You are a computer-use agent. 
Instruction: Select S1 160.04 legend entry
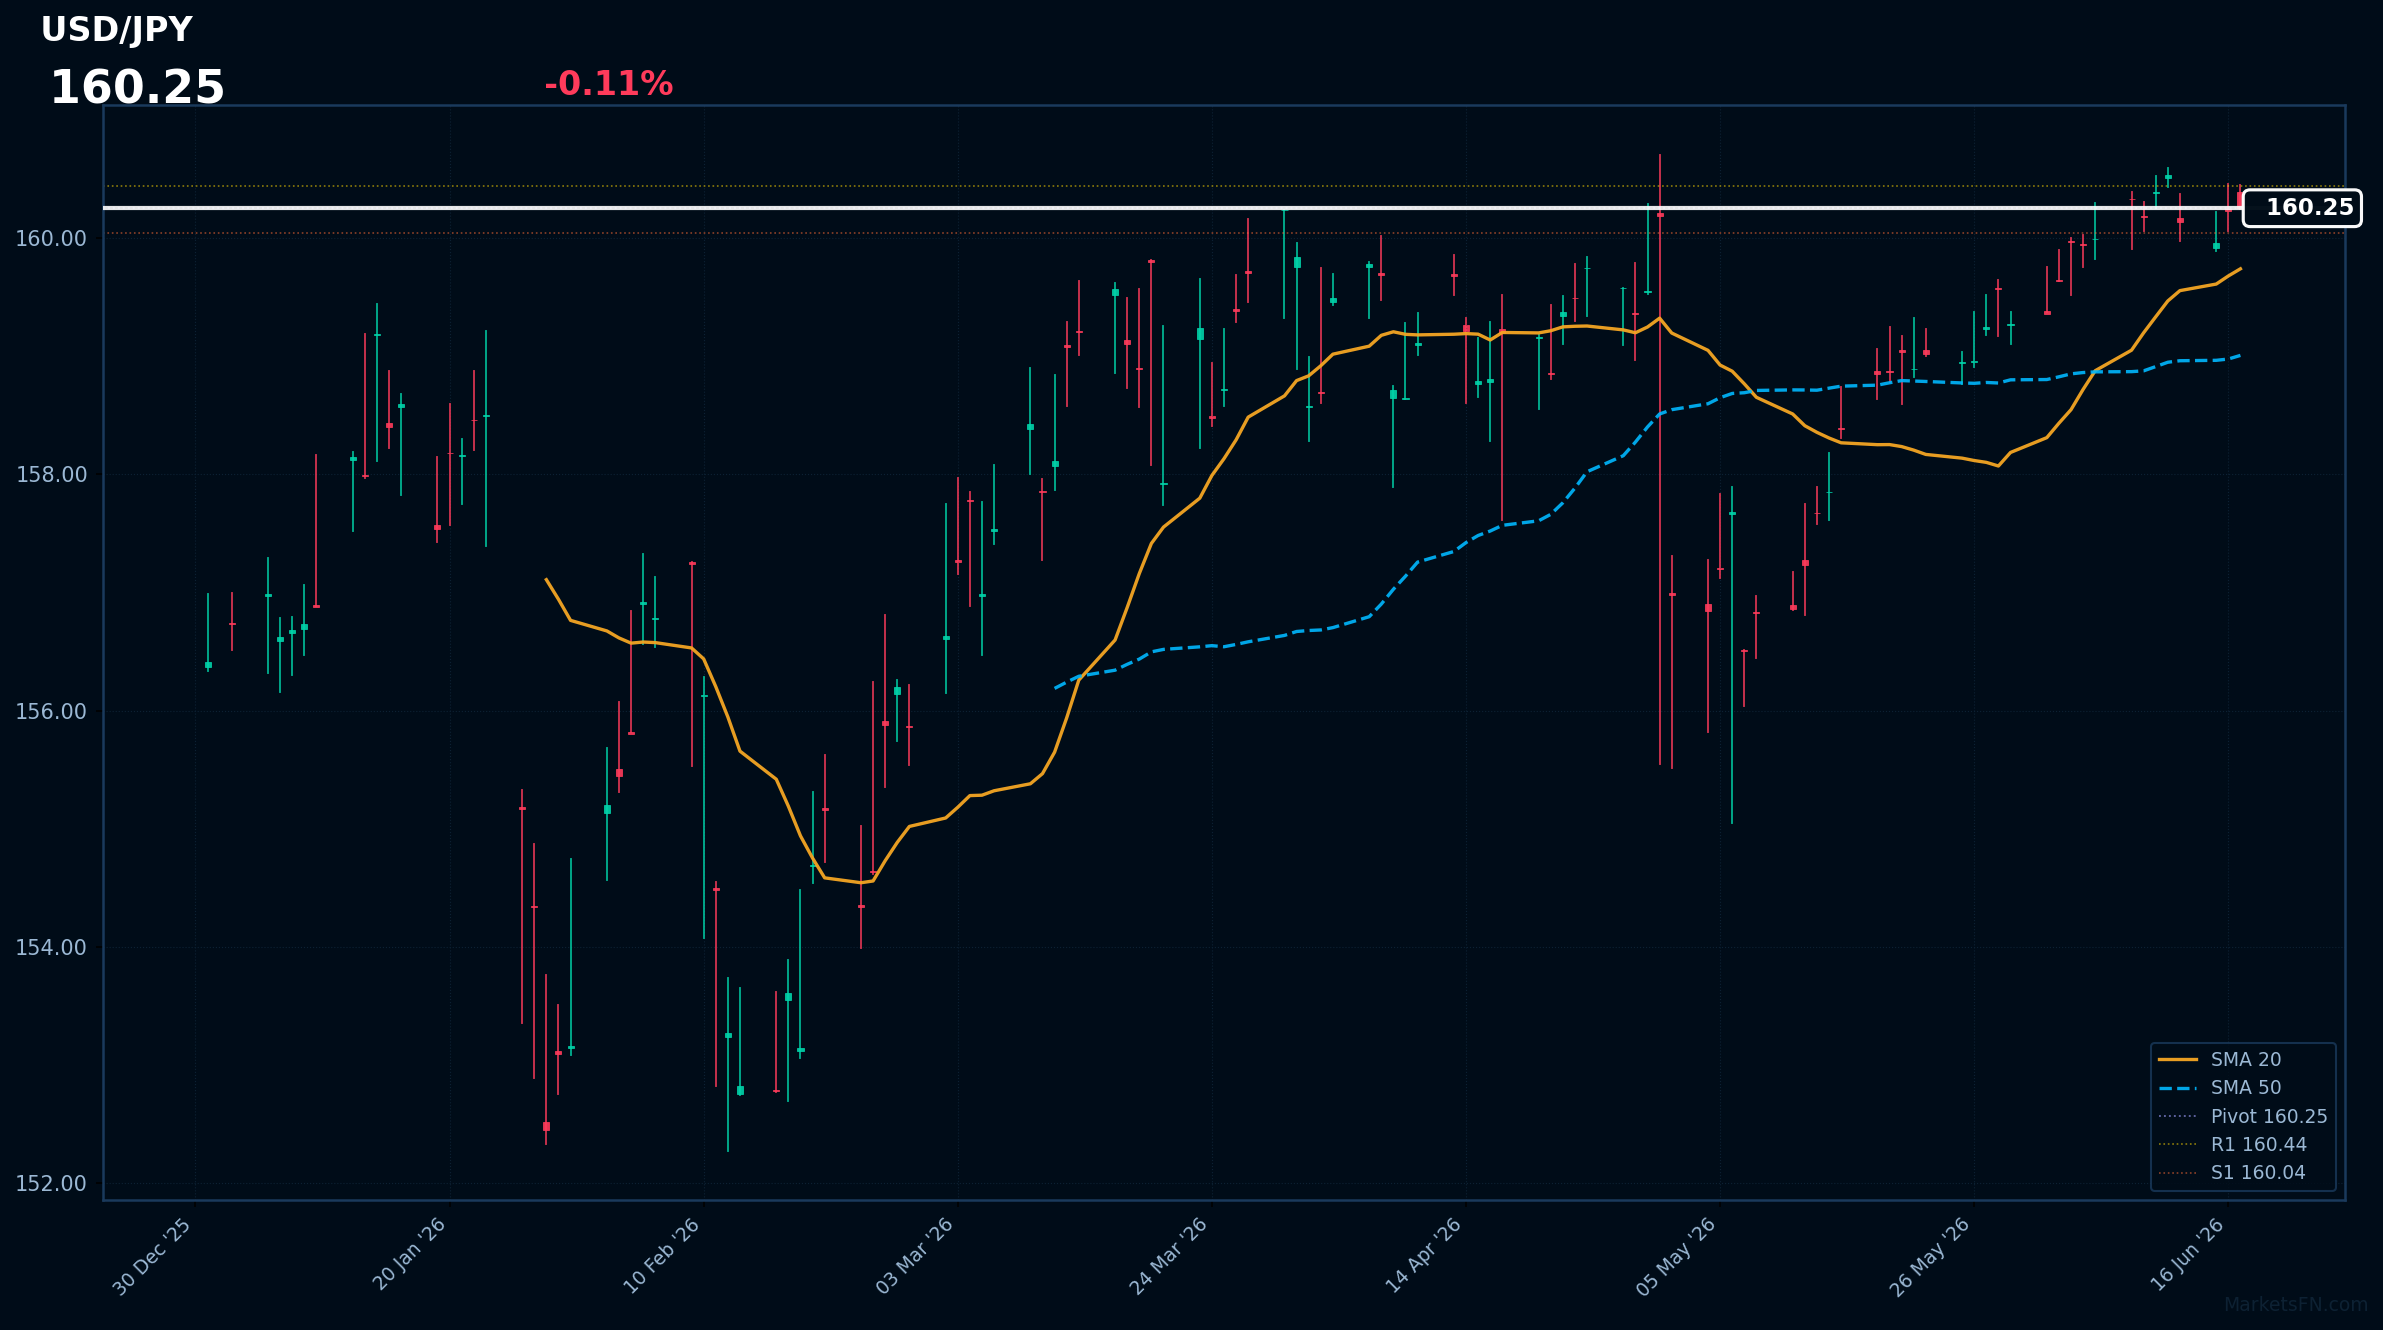coord(2231,1172)
